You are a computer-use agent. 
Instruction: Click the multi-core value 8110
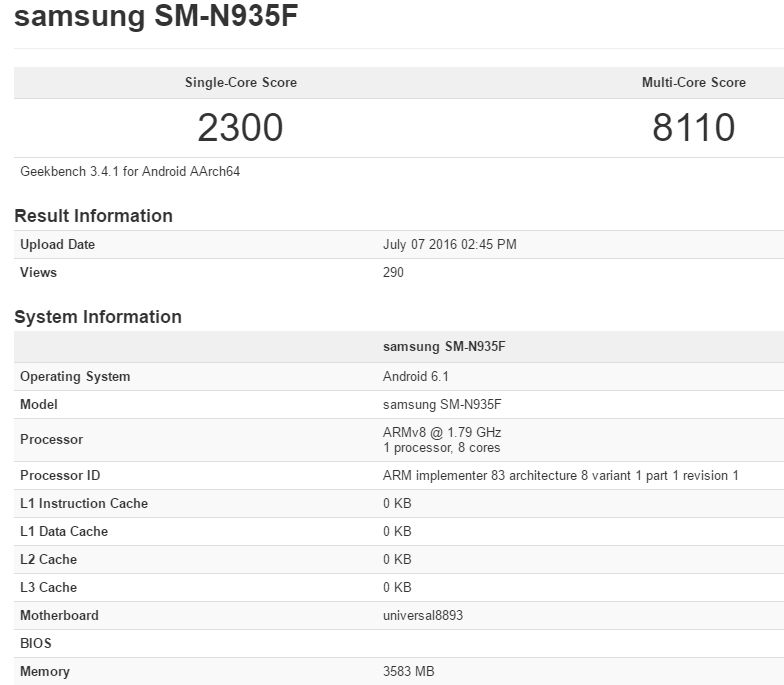[694, 128]
